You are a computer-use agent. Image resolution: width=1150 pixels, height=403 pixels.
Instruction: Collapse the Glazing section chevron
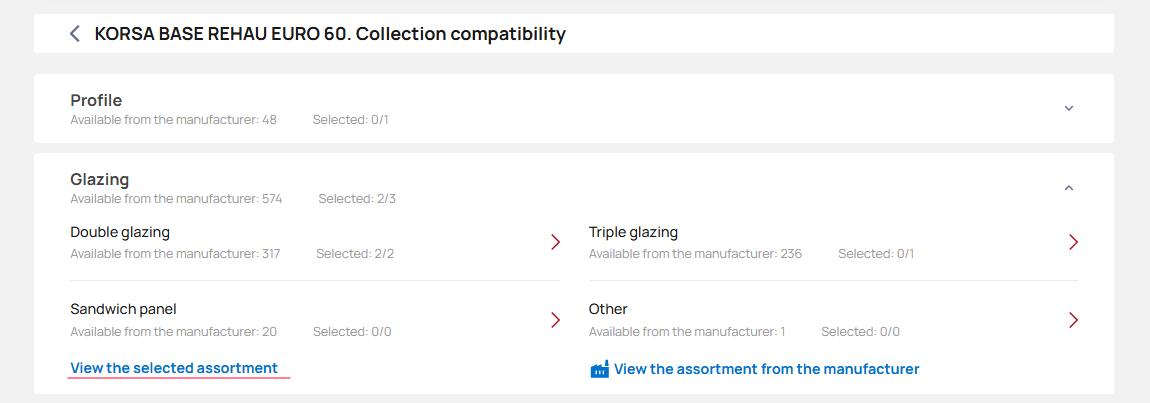coord(1068,188)
